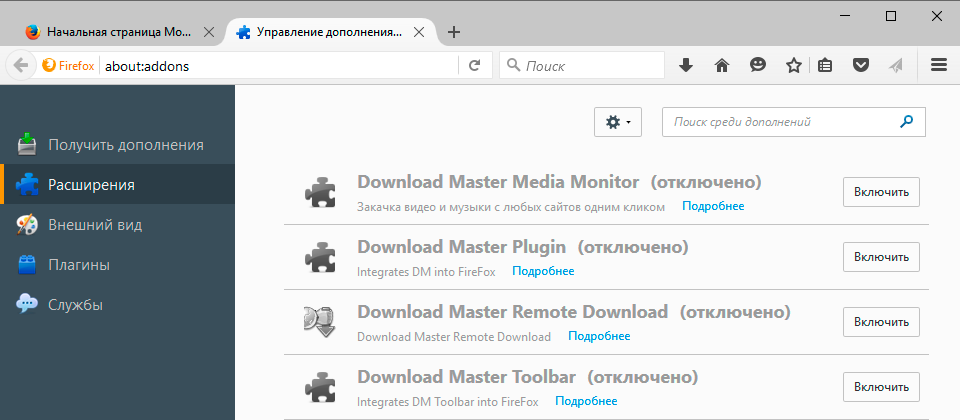The image size is (960, 420).
Task: Close the Начальная страница tab
Action: 209,32
